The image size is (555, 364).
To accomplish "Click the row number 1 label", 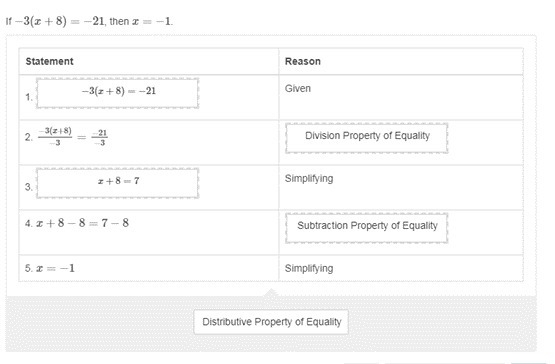I will [29, 97].
